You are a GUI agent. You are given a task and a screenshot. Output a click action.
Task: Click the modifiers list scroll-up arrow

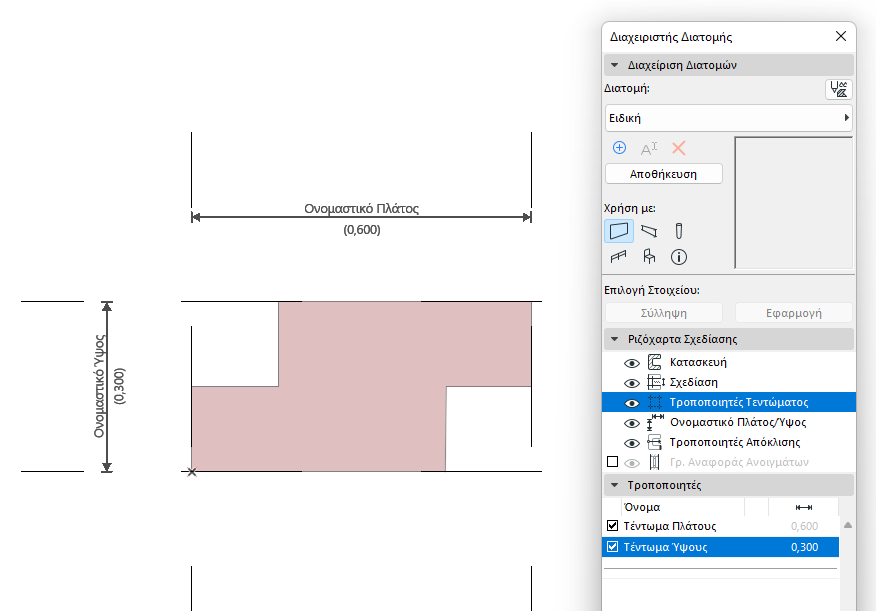pos(848,525)
